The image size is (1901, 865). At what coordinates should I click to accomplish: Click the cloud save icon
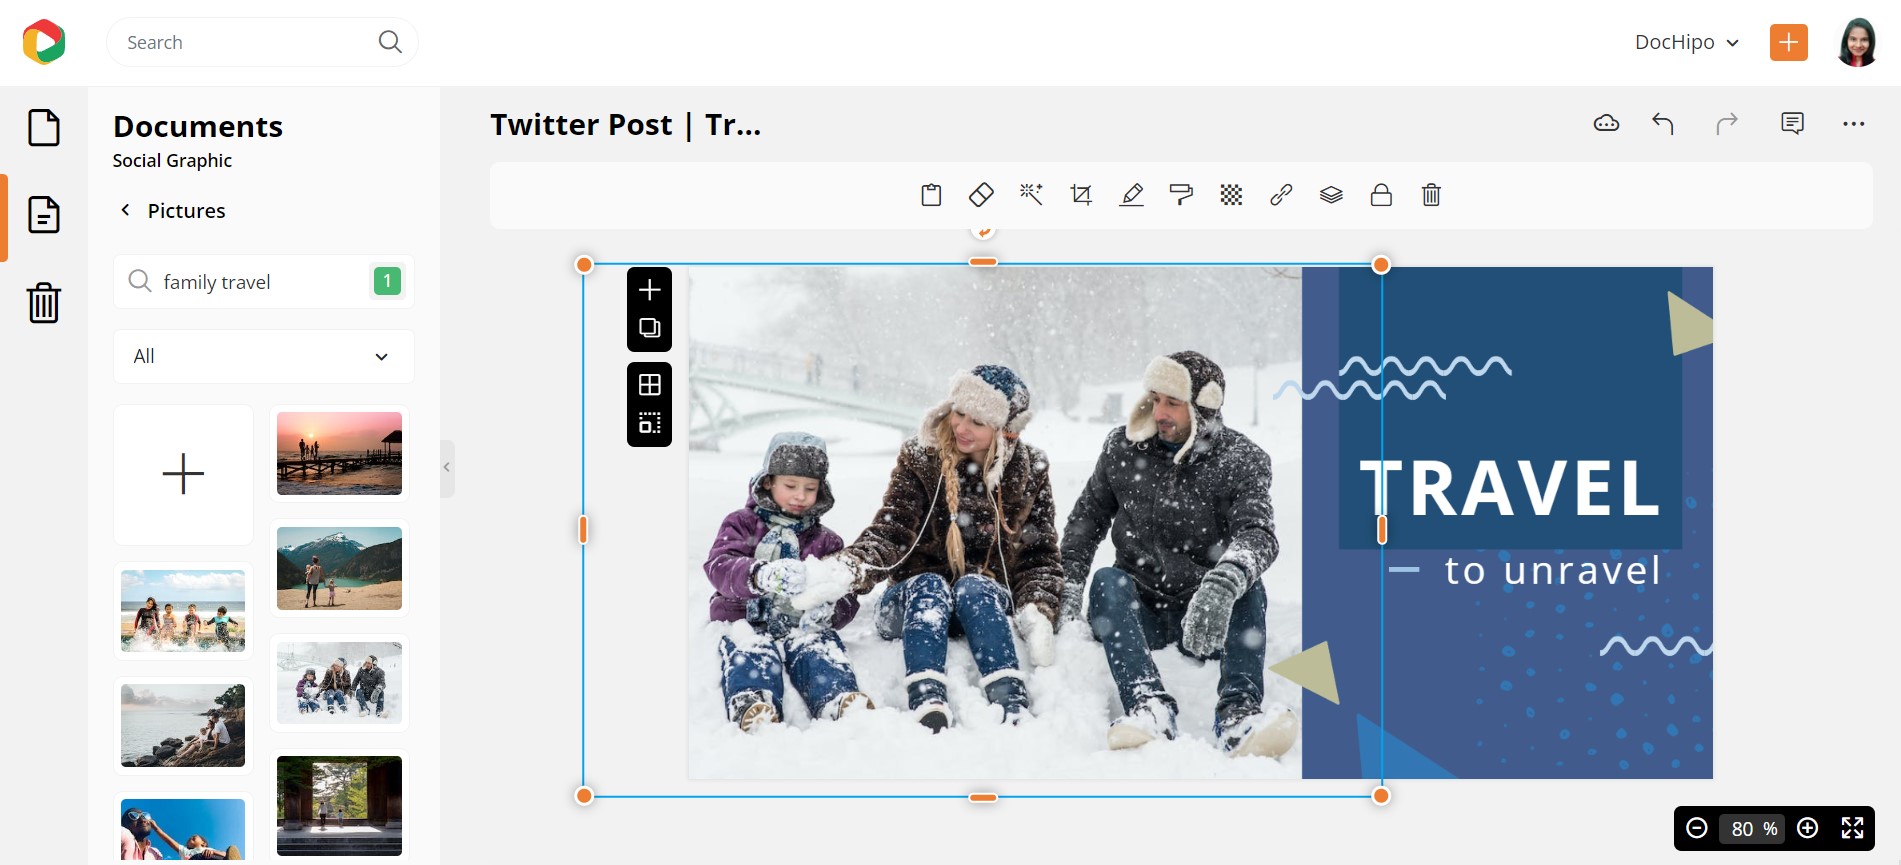(x=1606, y=124)
